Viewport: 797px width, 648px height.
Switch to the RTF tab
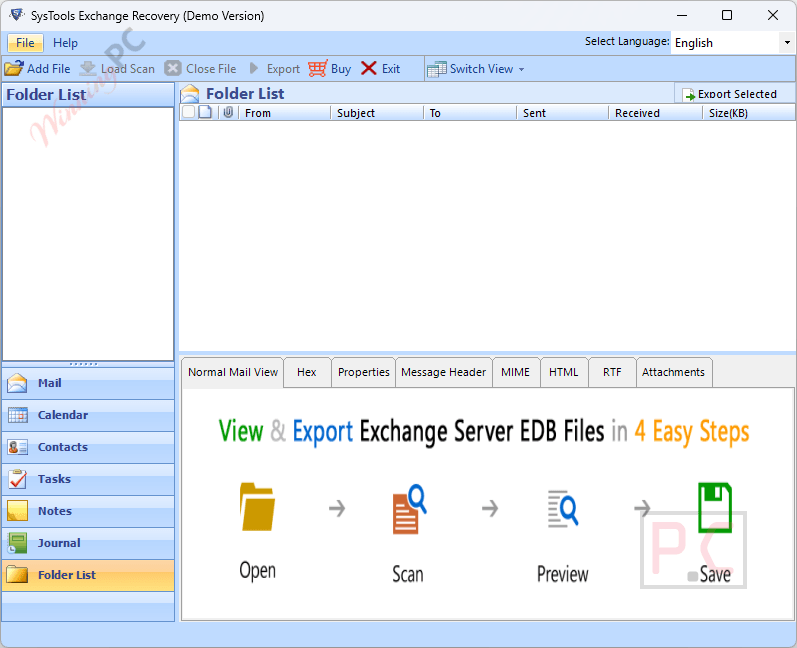pyautogui.click(x=612, y=372)
